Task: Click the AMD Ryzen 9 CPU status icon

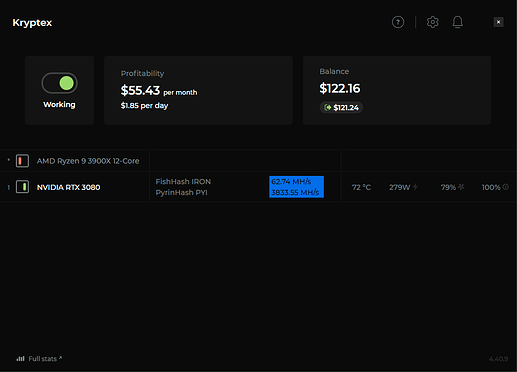Action: coord(22,161)
